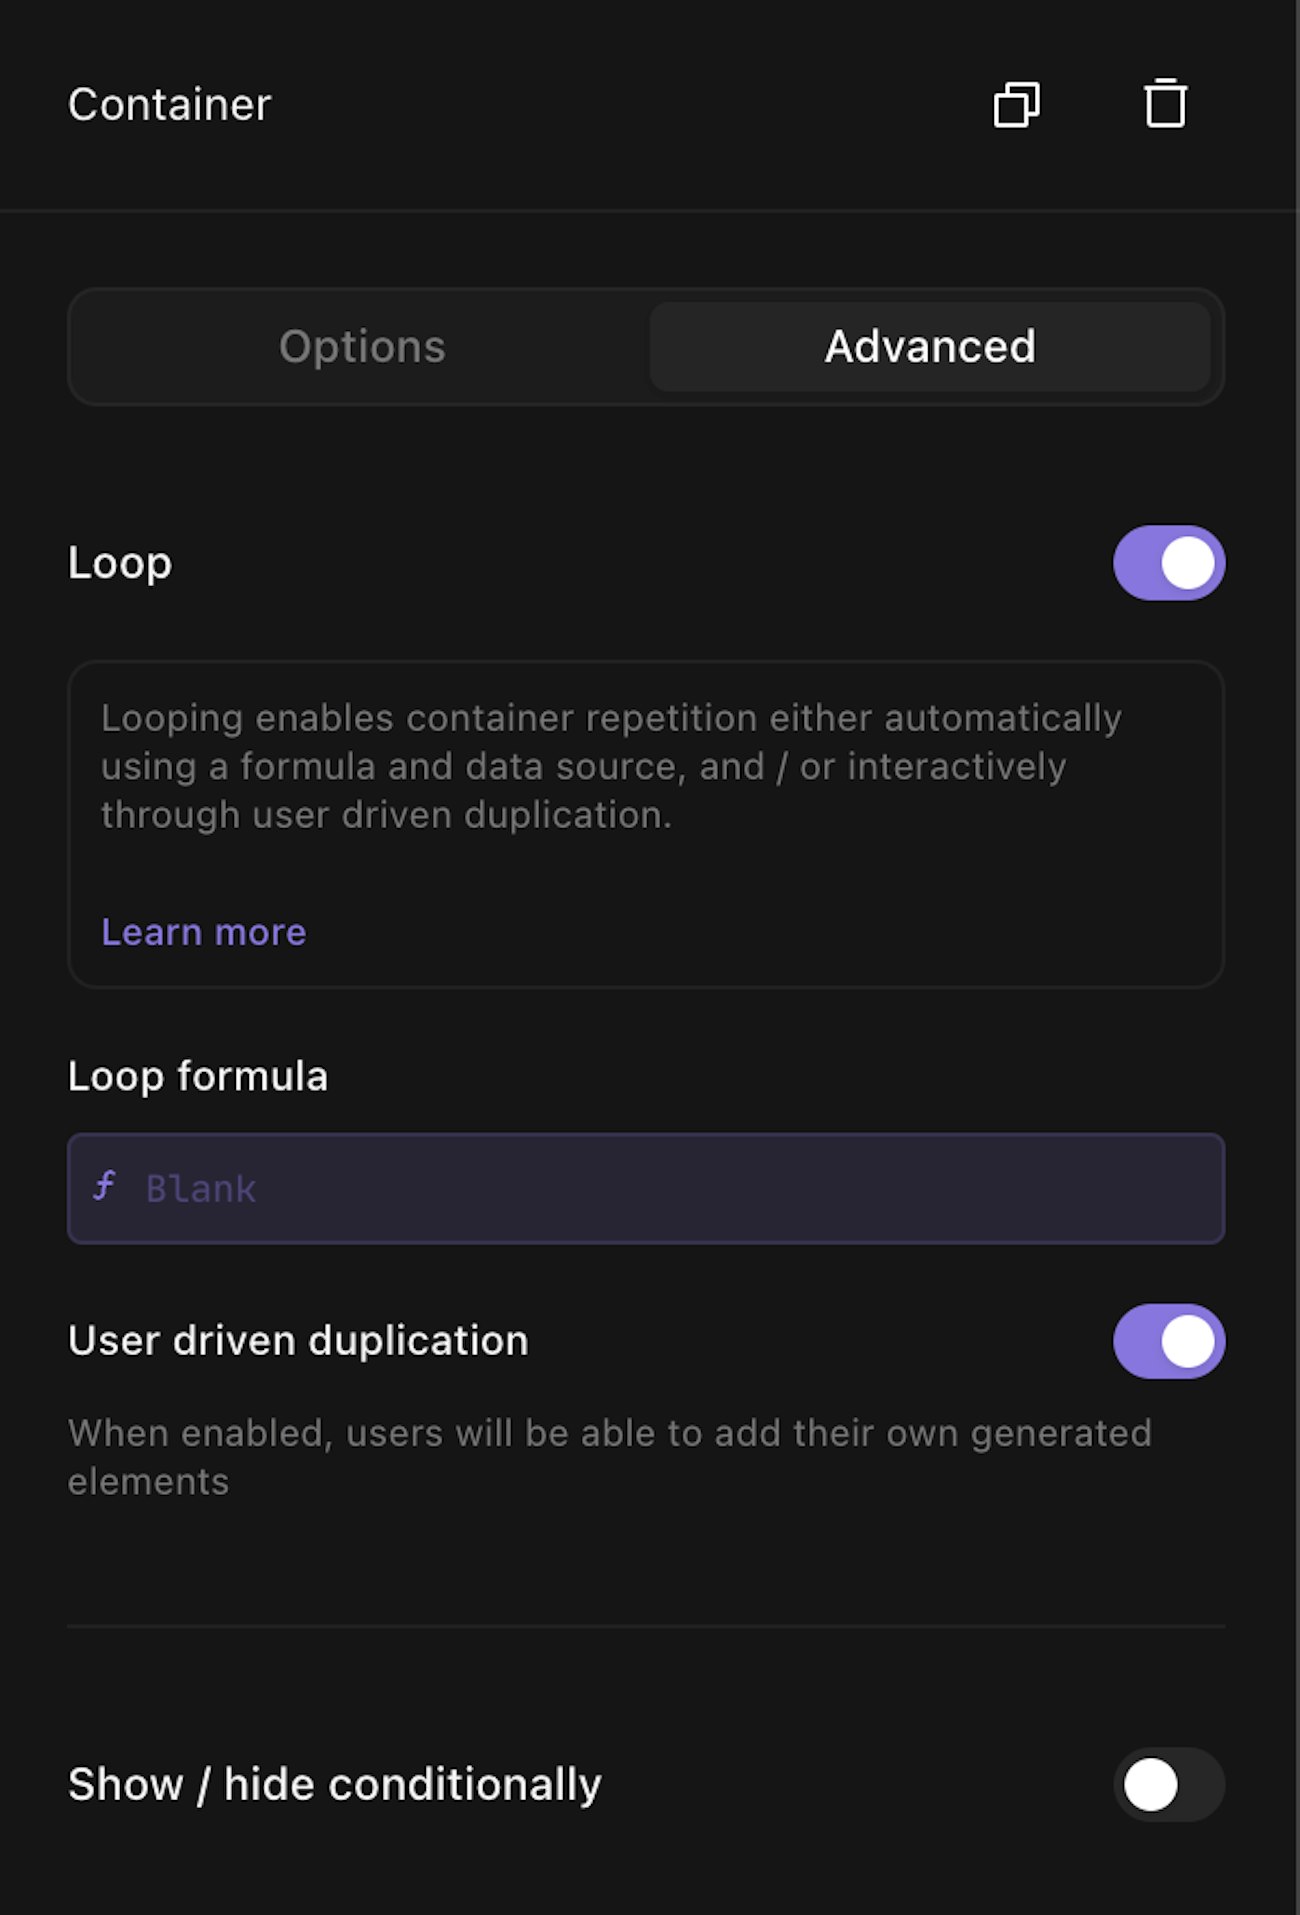This screenshot has width=1300, height=1915.
Task: Enable Show / hide conditionally toggle
Action: (1168, 1785)
